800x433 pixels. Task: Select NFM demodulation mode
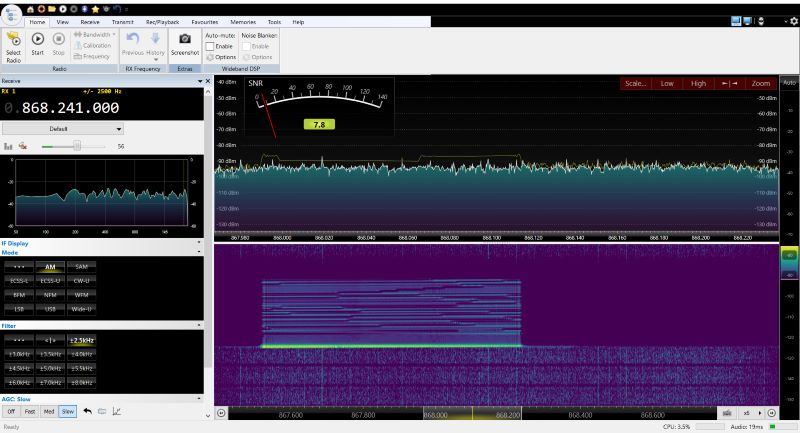pyautogui.click(x=49, y=294)
